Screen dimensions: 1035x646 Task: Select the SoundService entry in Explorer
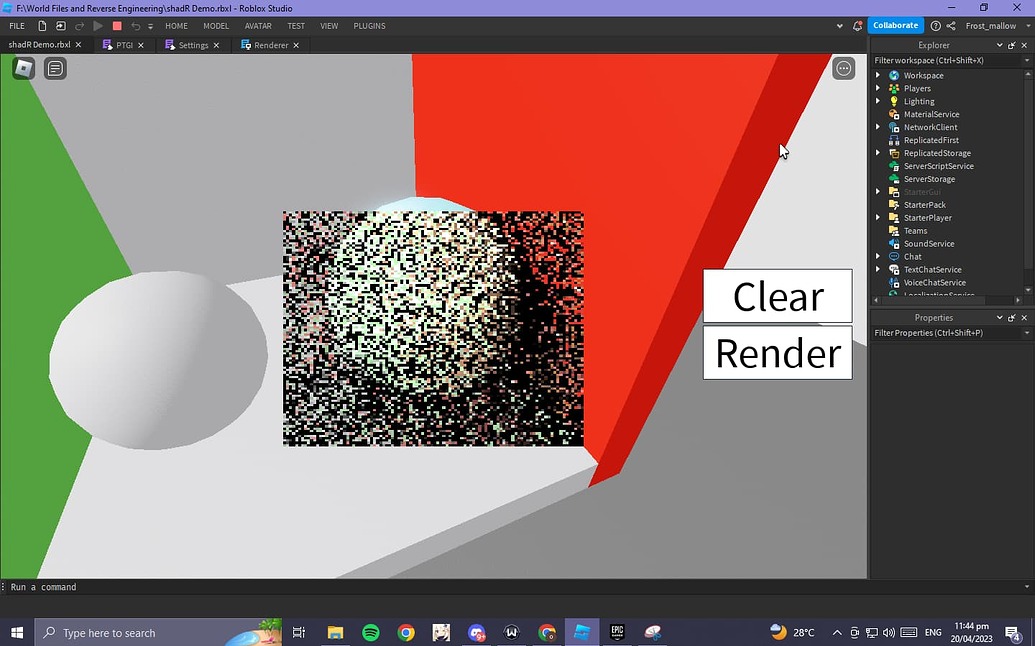[928, 243]
